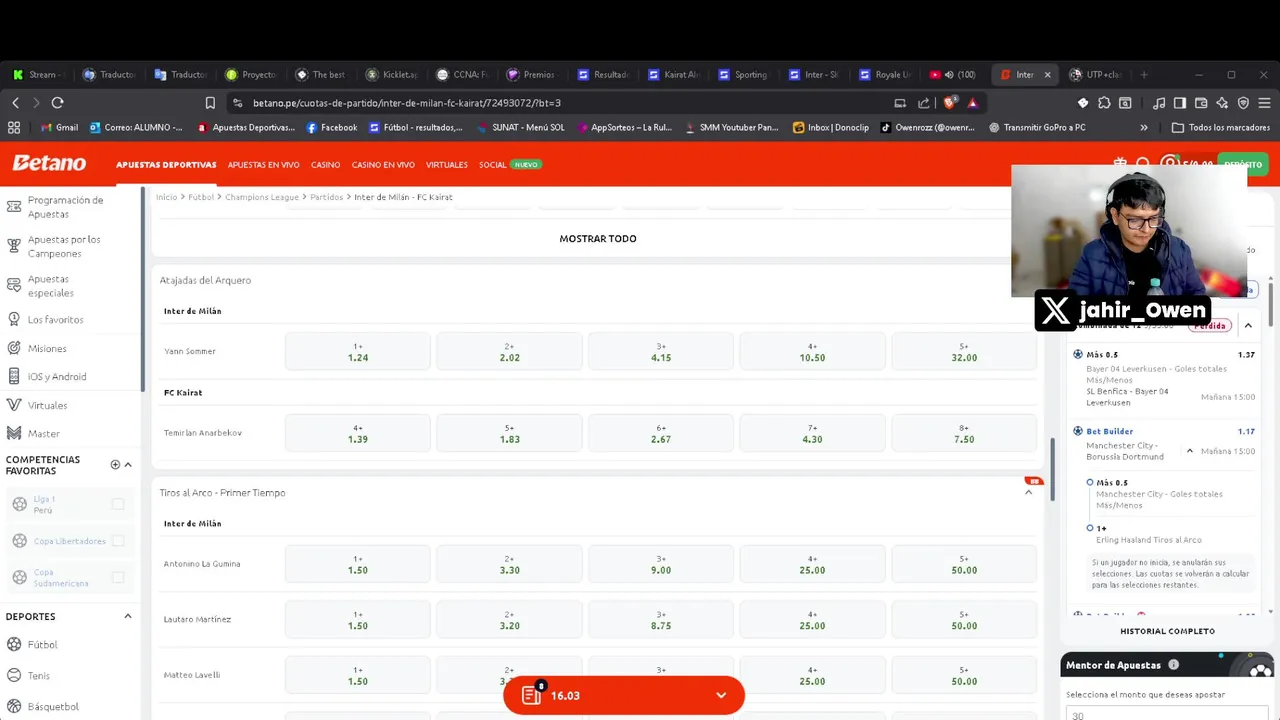Open Apuestas por los Campeones
Screen dimensions: 1280x720
[64, 246]
